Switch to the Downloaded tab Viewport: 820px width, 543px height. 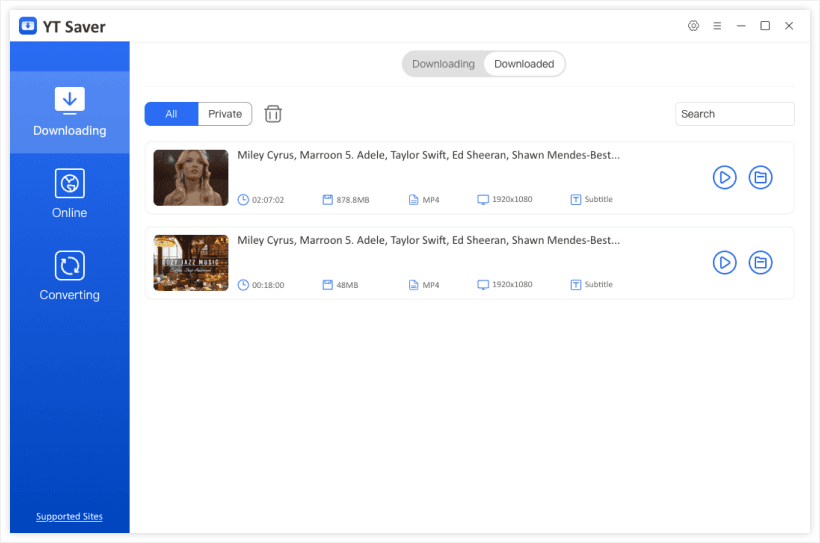click(x=524, y=64)
